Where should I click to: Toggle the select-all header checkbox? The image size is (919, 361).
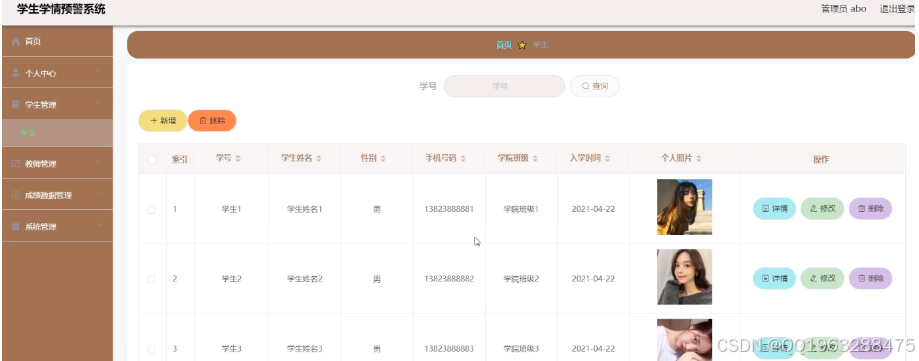(152, 159)
